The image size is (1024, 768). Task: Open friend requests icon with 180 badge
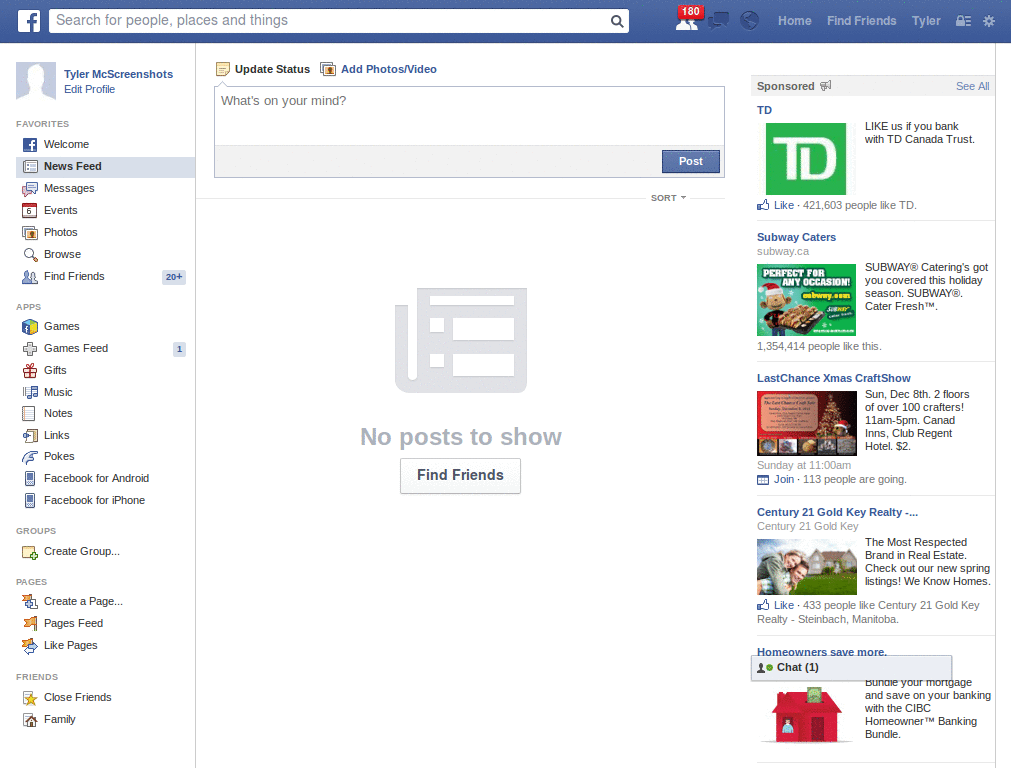pyautogui.click(x=688, y=20)
